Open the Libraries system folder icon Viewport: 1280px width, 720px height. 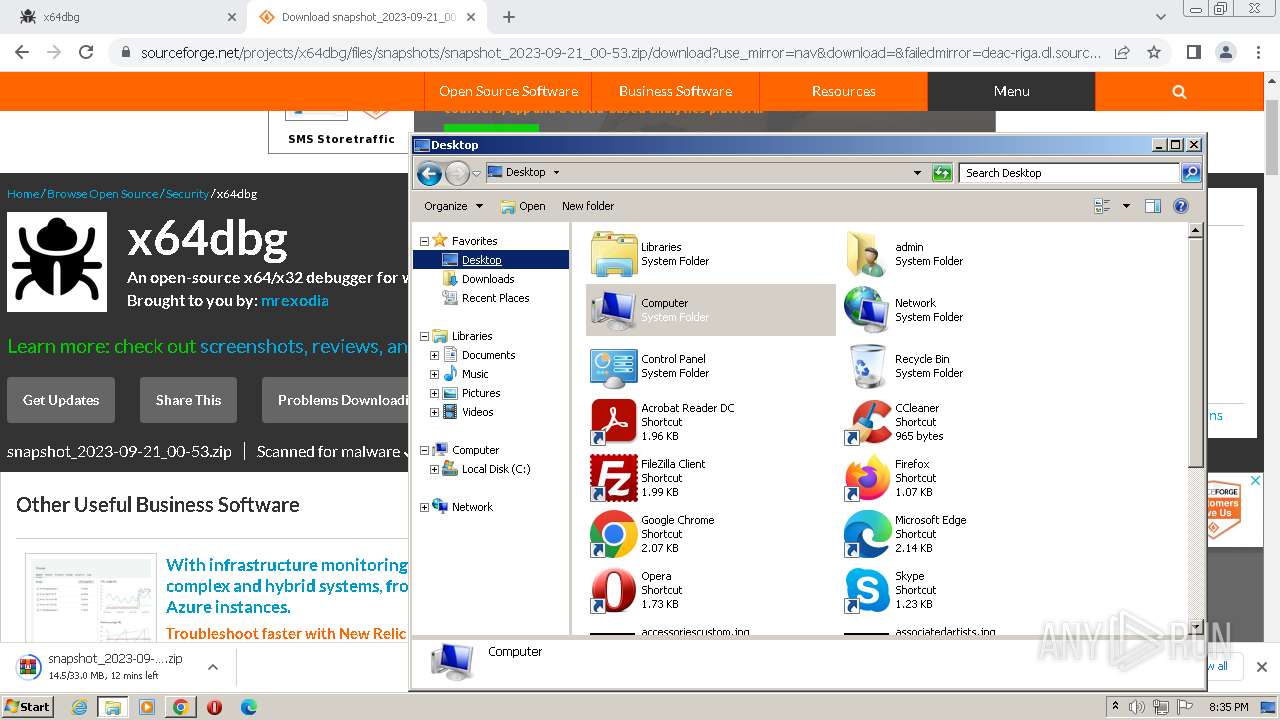[x=614, y=254]
